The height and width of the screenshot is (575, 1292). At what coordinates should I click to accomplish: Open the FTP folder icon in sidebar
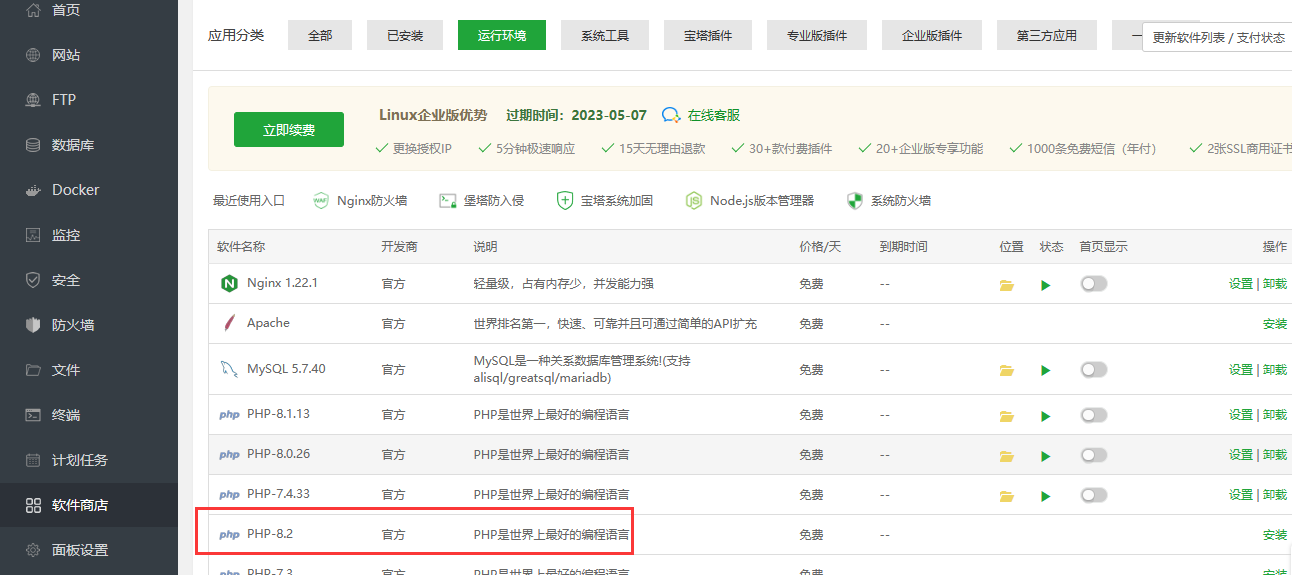tap(33, 100)
